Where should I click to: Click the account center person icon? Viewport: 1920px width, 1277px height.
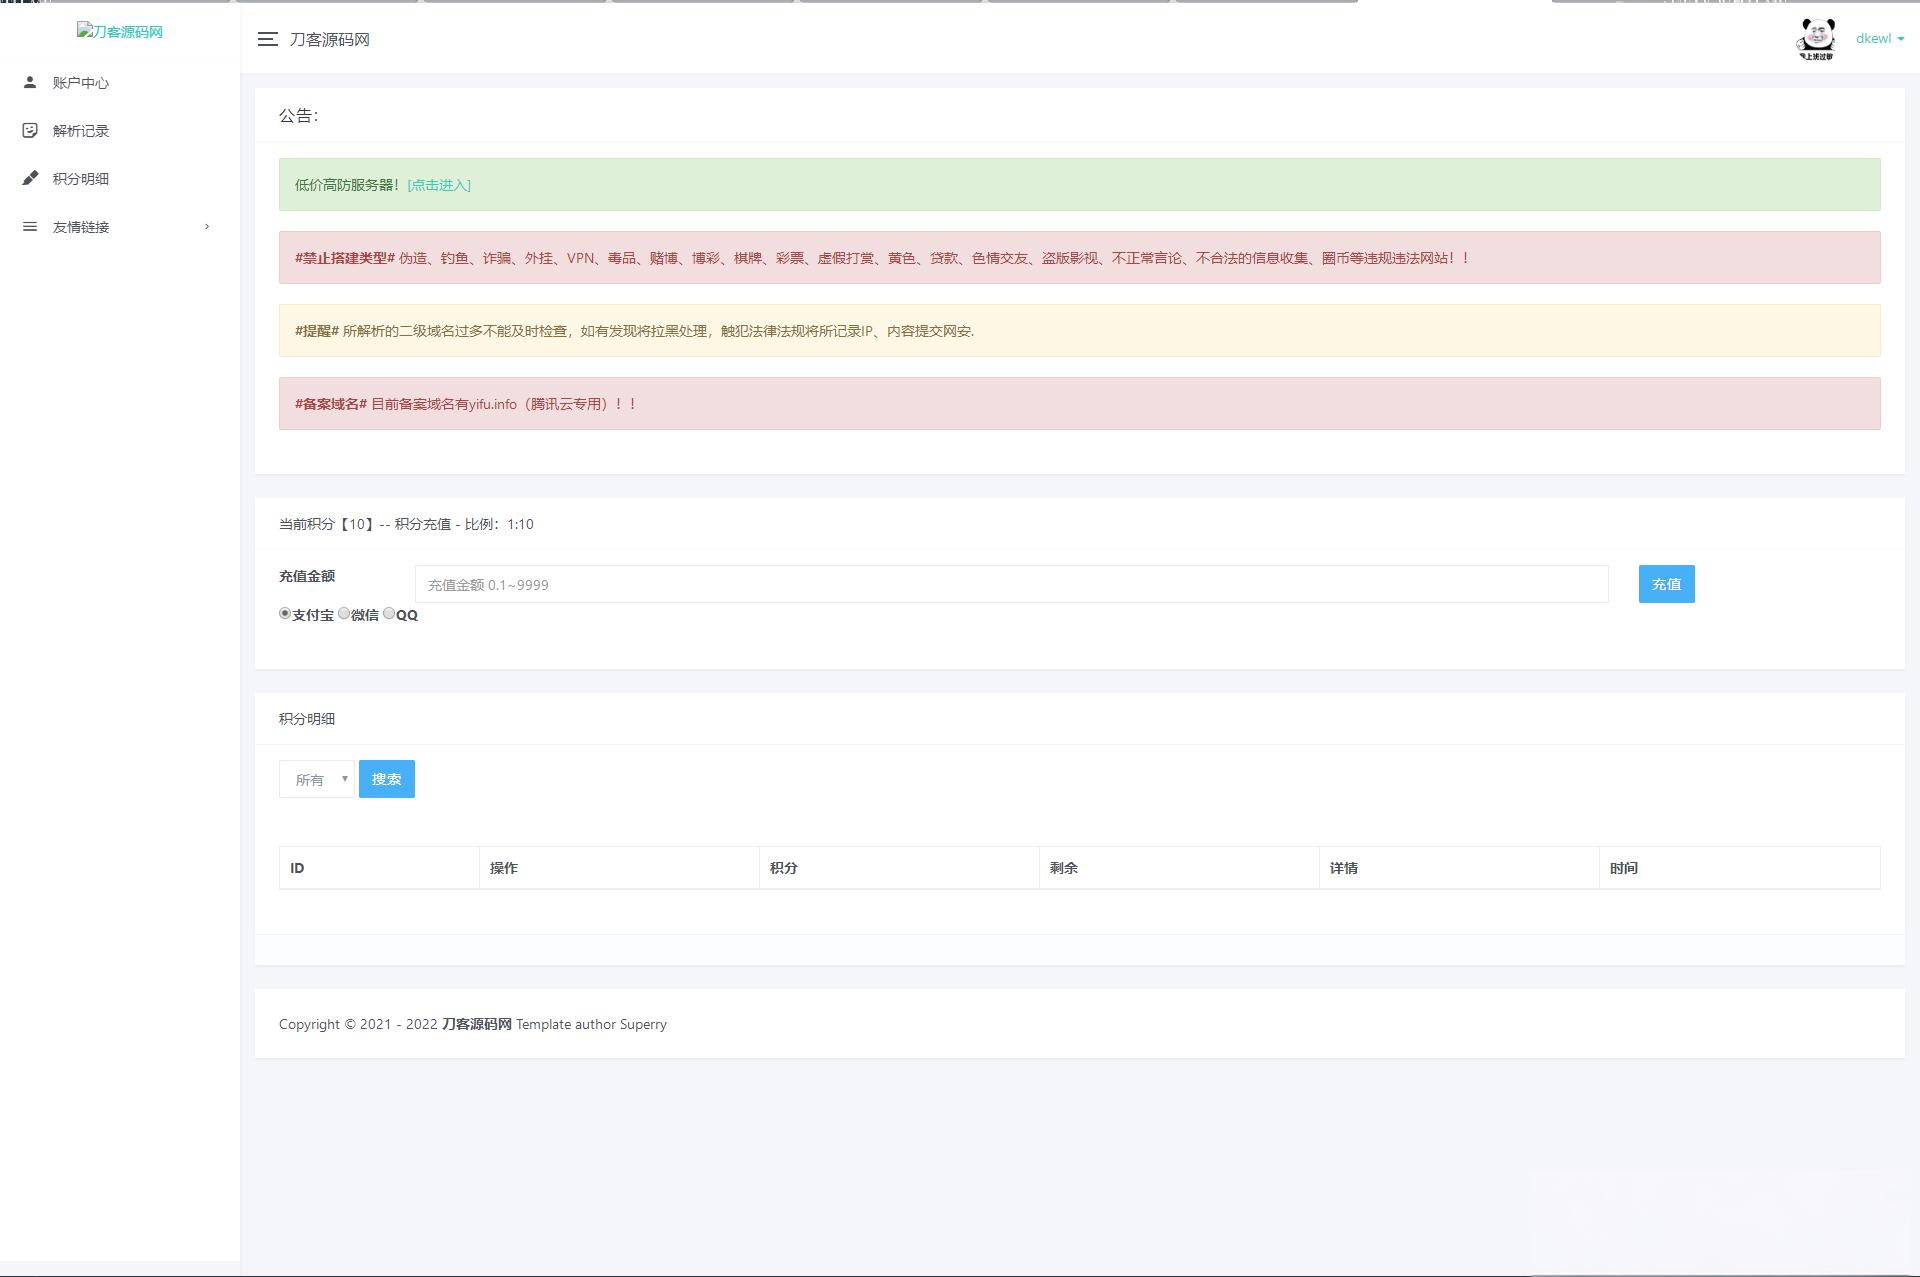point(30,82)
